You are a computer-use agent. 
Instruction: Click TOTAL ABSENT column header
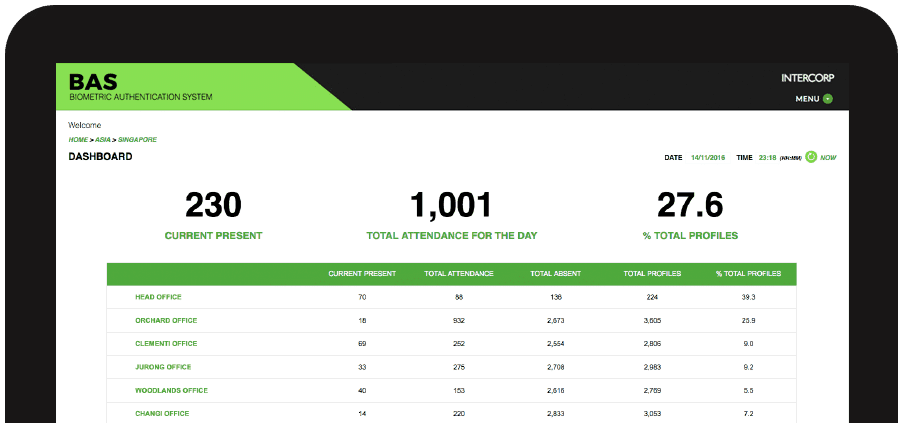556,274
